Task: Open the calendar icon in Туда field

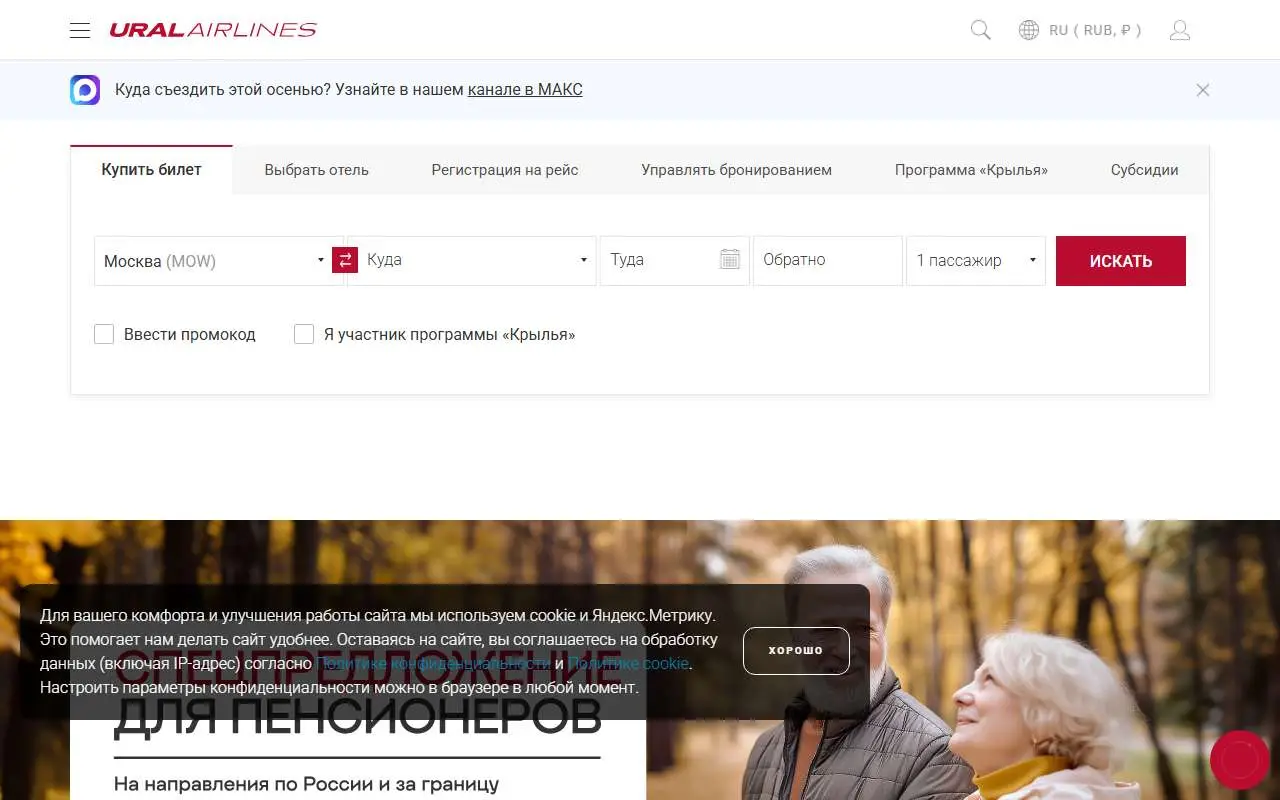Action: [730, 260]
